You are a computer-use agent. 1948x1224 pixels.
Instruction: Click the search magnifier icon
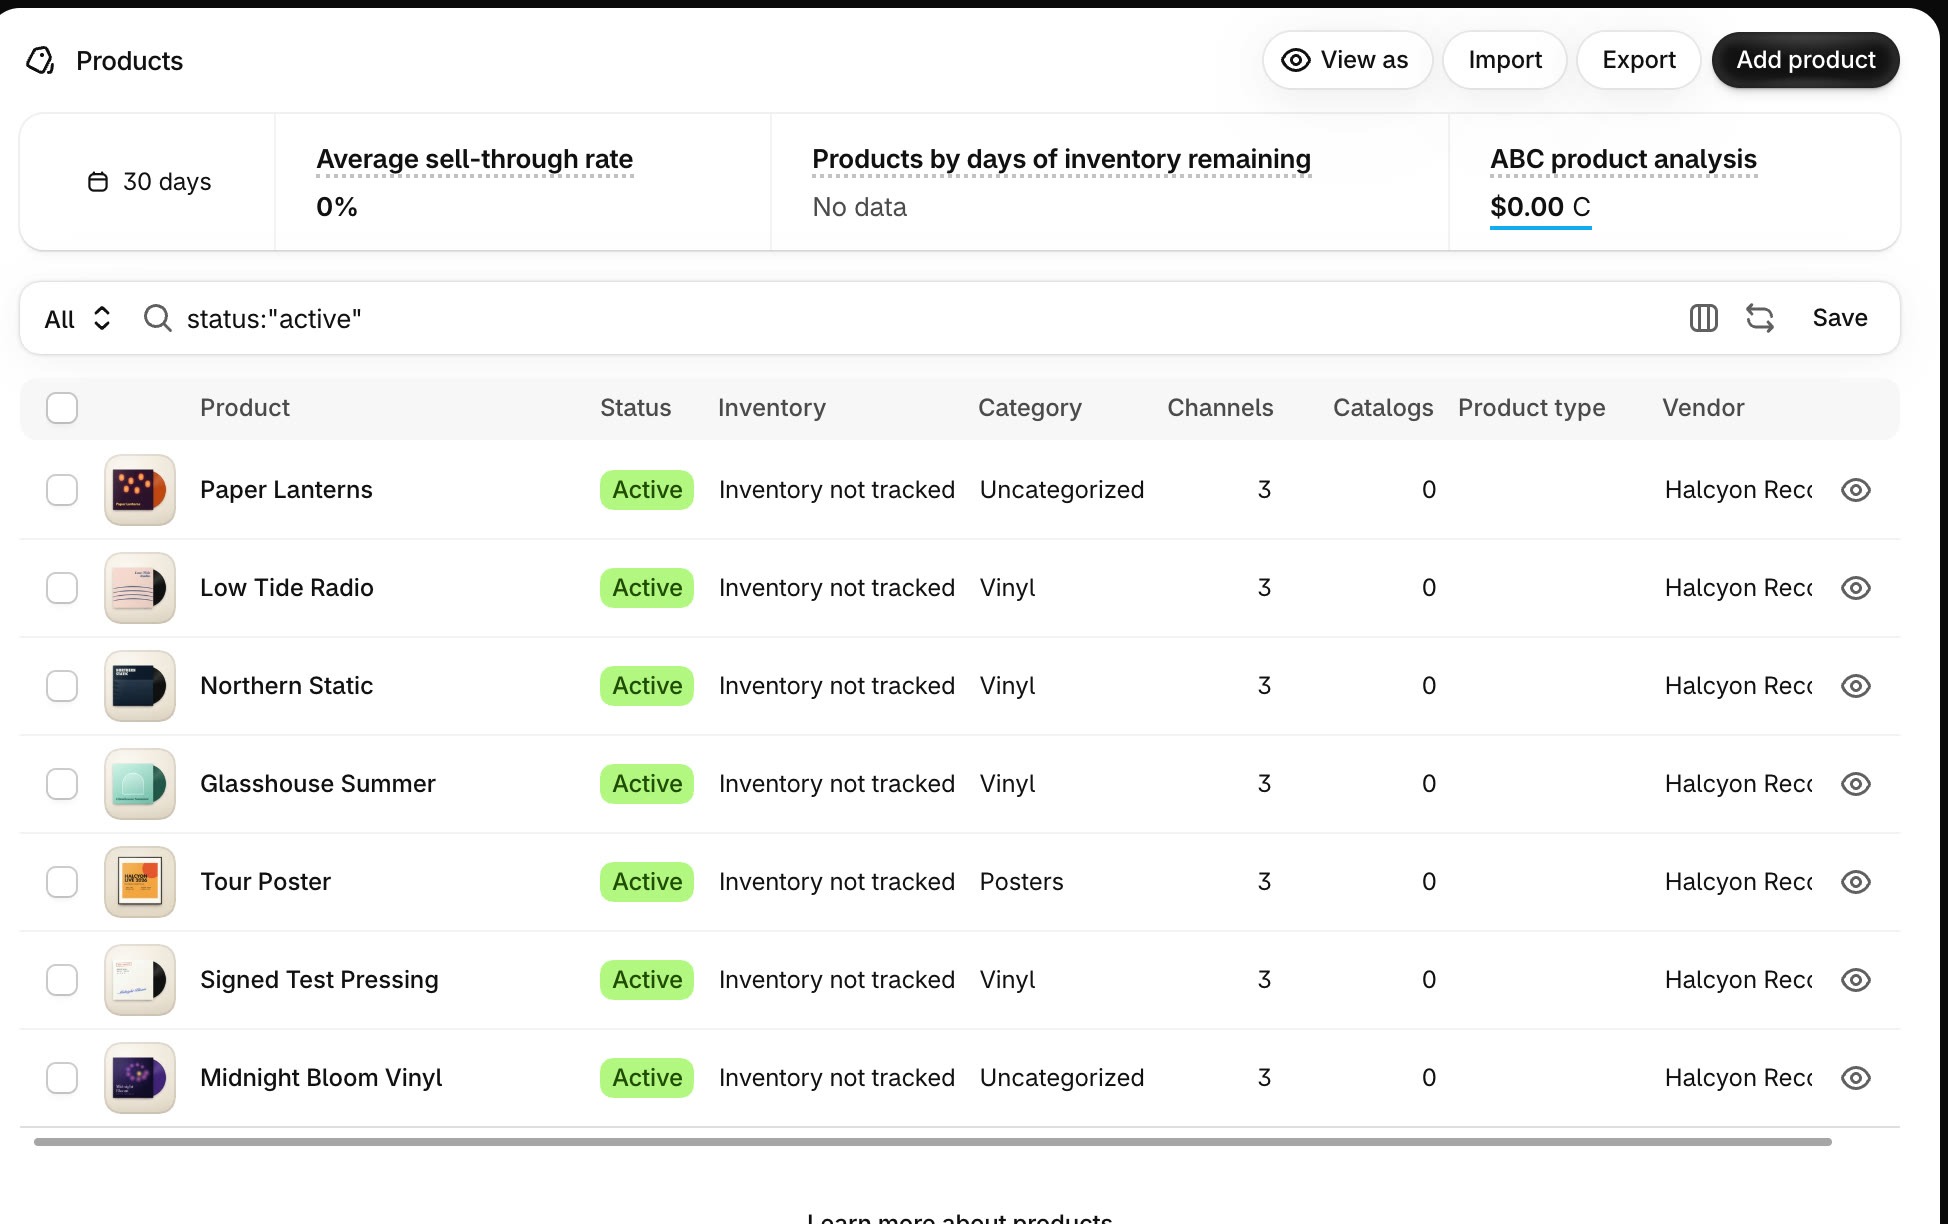(158, 318)
